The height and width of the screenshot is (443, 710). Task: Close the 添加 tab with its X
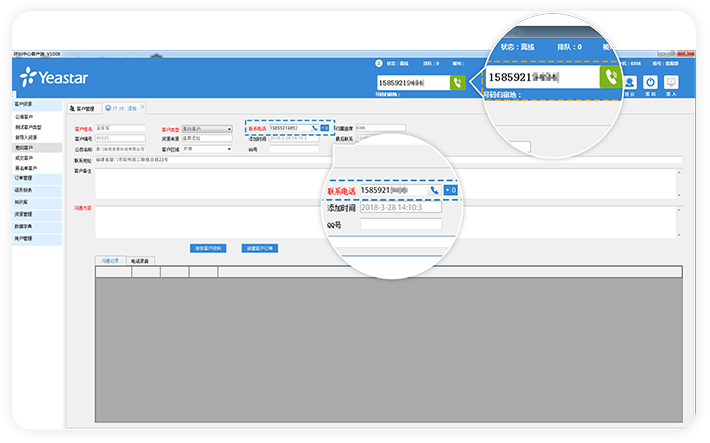click(x=142, y=107)
